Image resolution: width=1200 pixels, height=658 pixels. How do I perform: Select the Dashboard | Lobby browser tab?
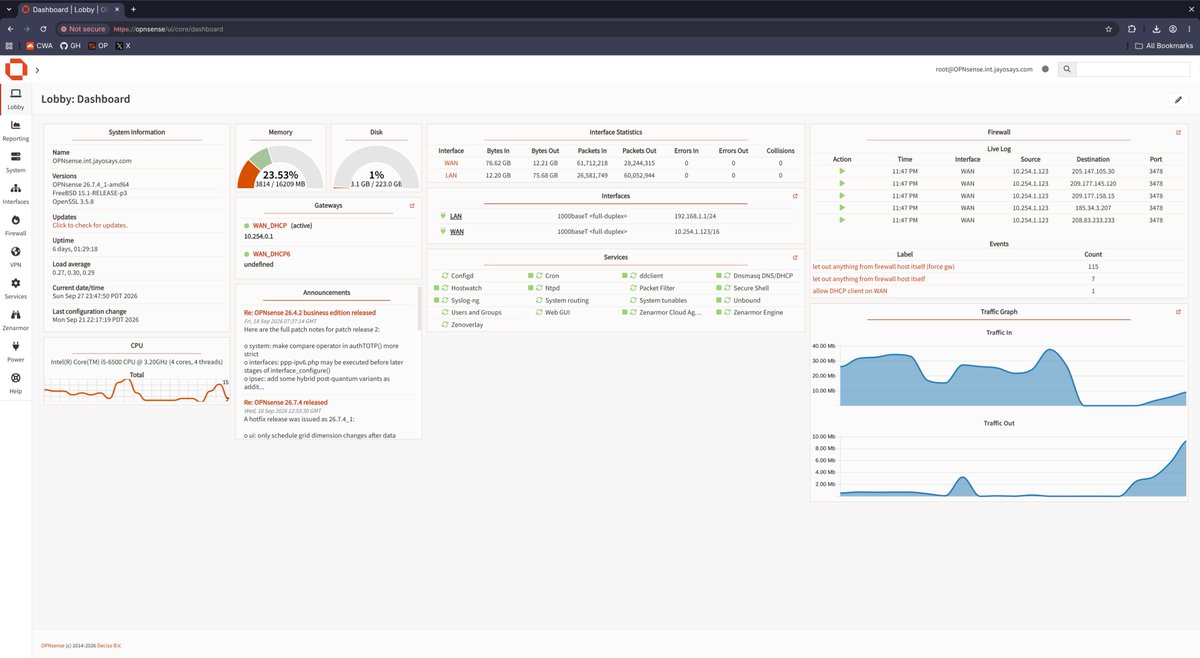[x=72, y=9]
